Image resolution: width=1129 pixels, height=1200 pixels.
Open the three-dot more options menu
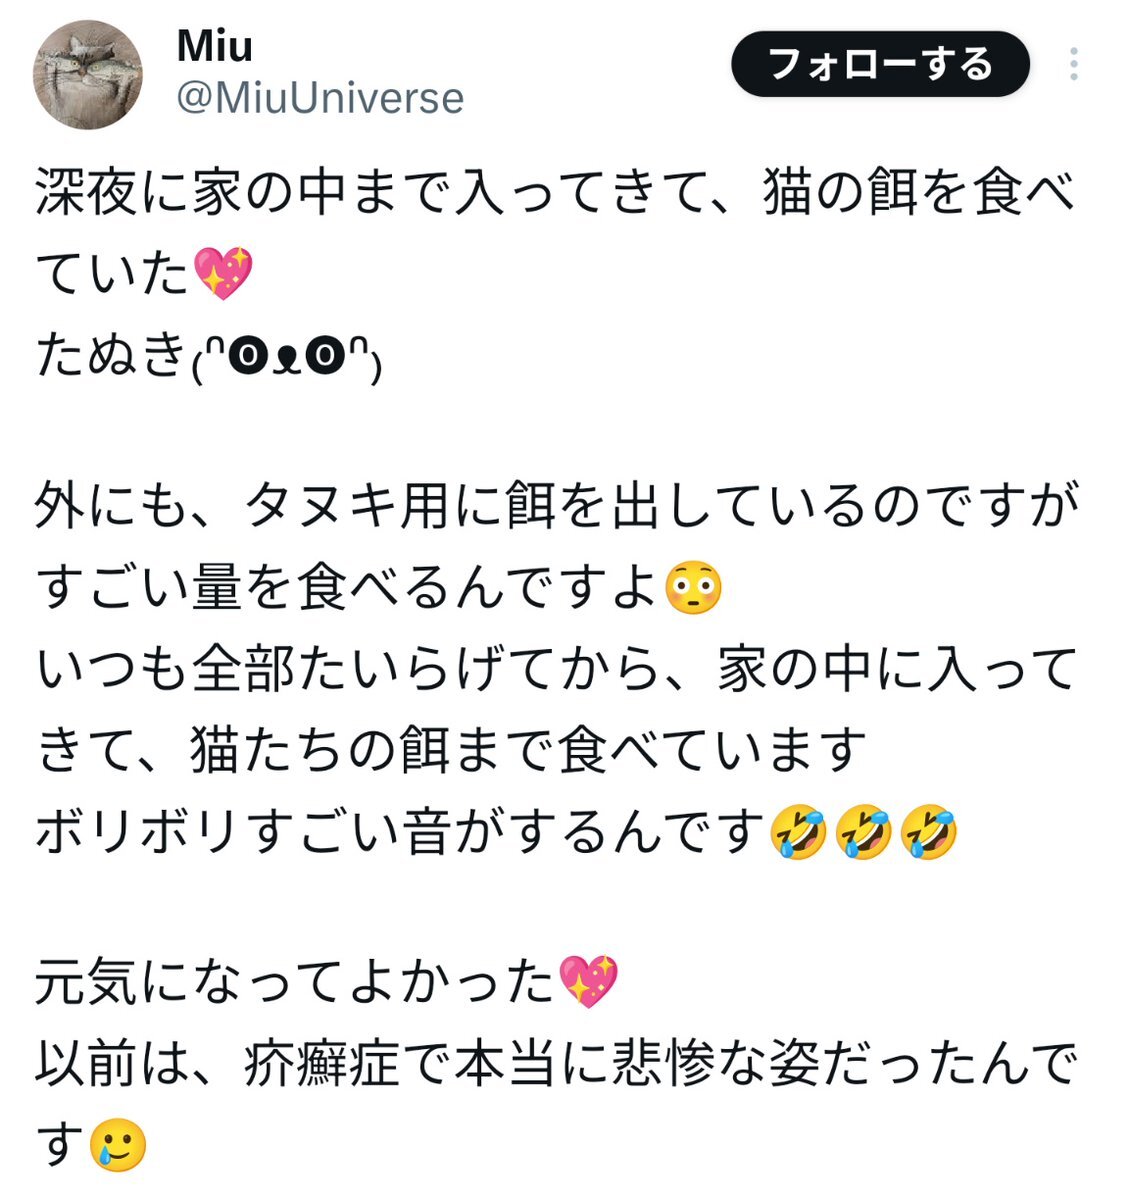point(1073,65)
